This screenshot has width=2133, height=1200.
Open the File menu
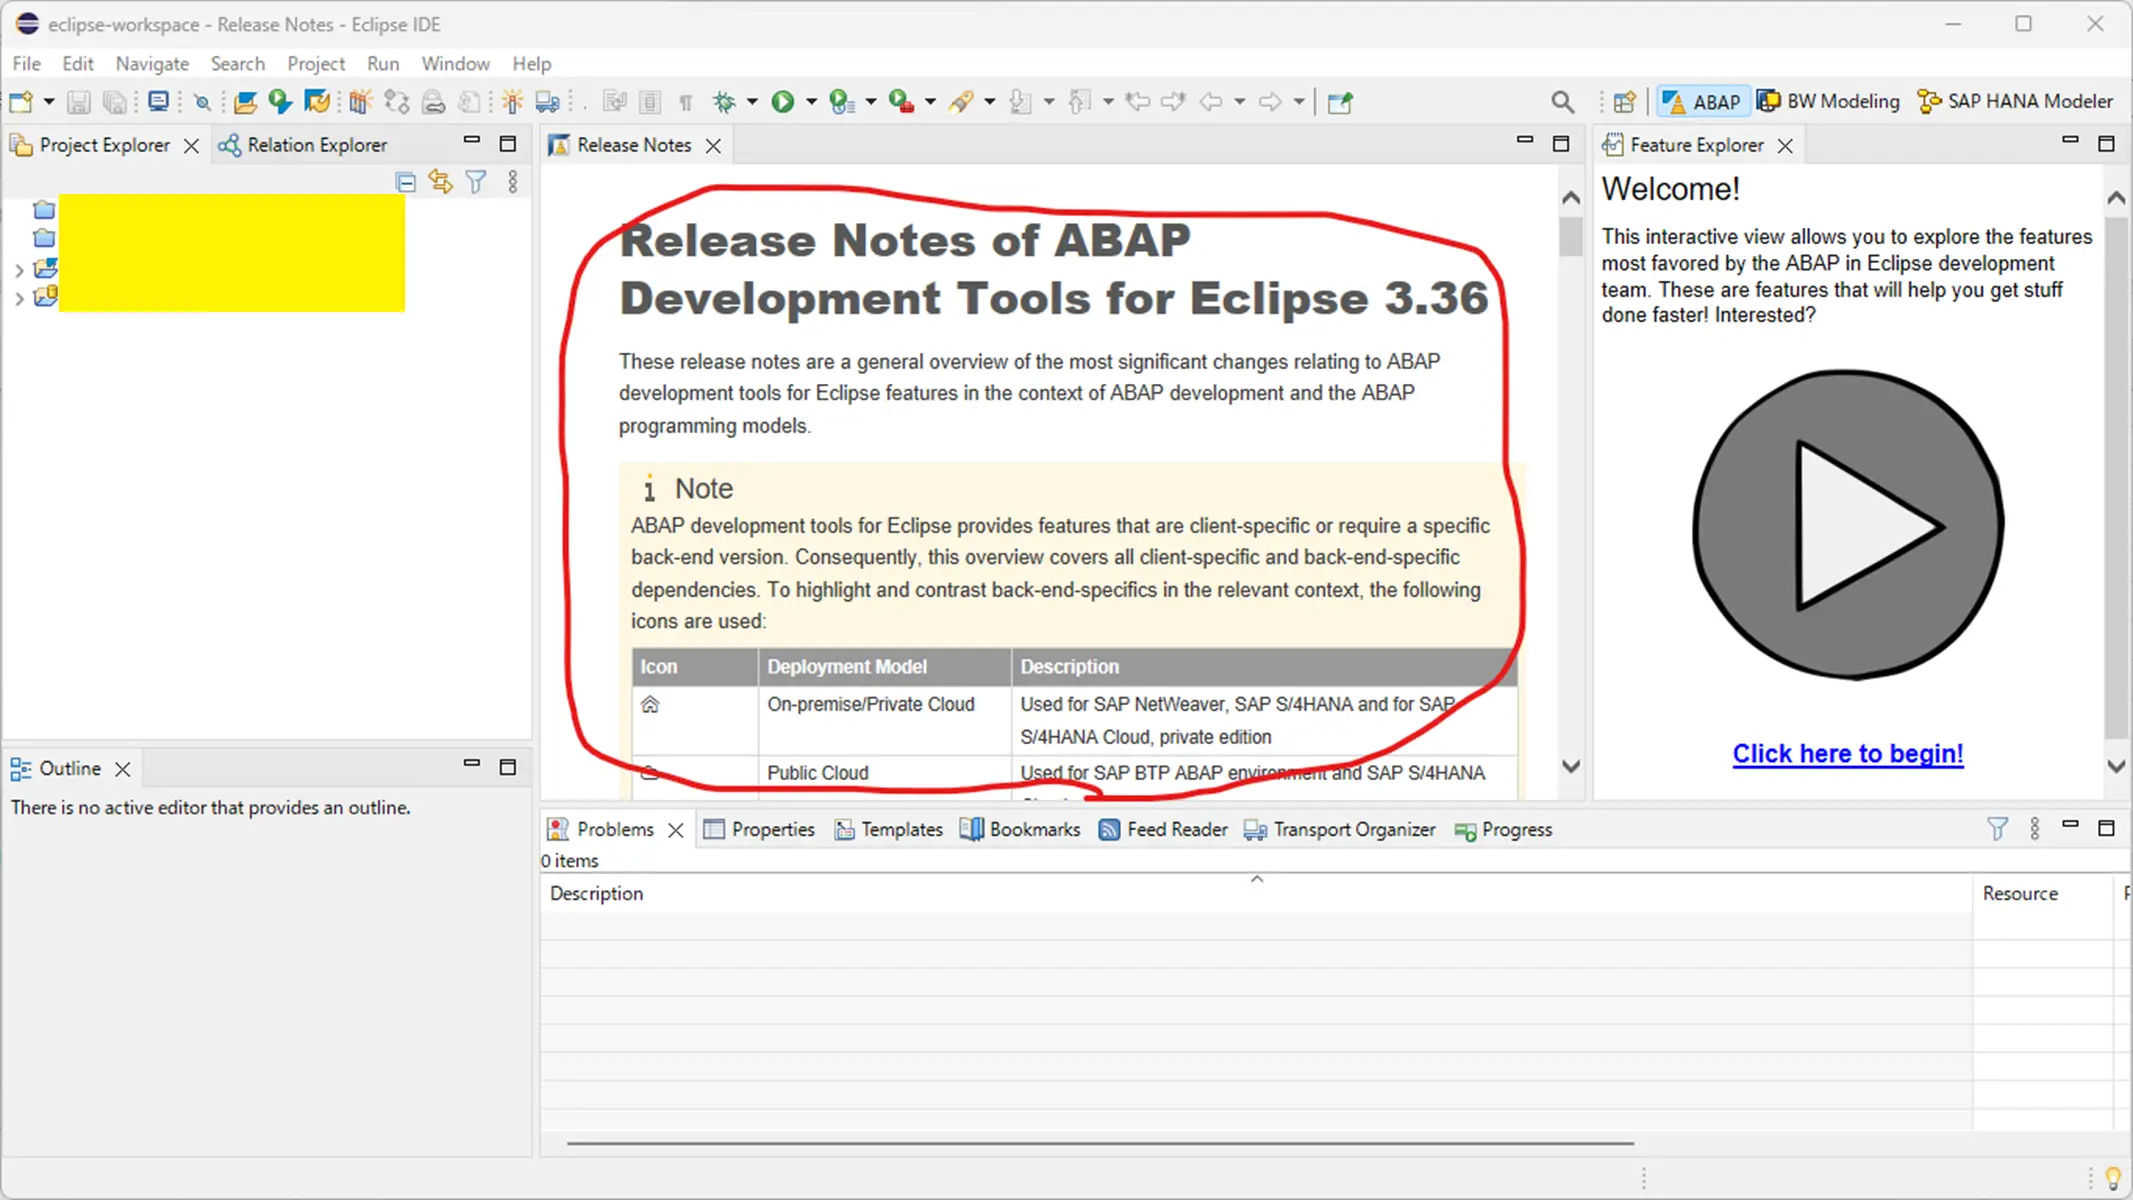26,63
